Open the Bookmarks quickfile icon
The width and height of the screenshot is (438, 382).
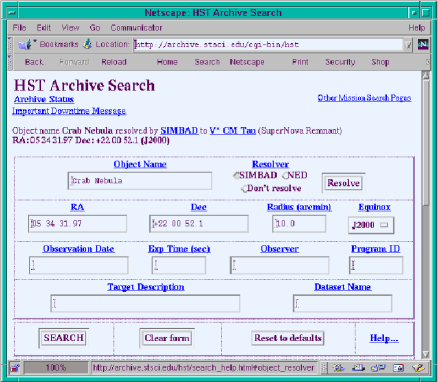point(25,44)
